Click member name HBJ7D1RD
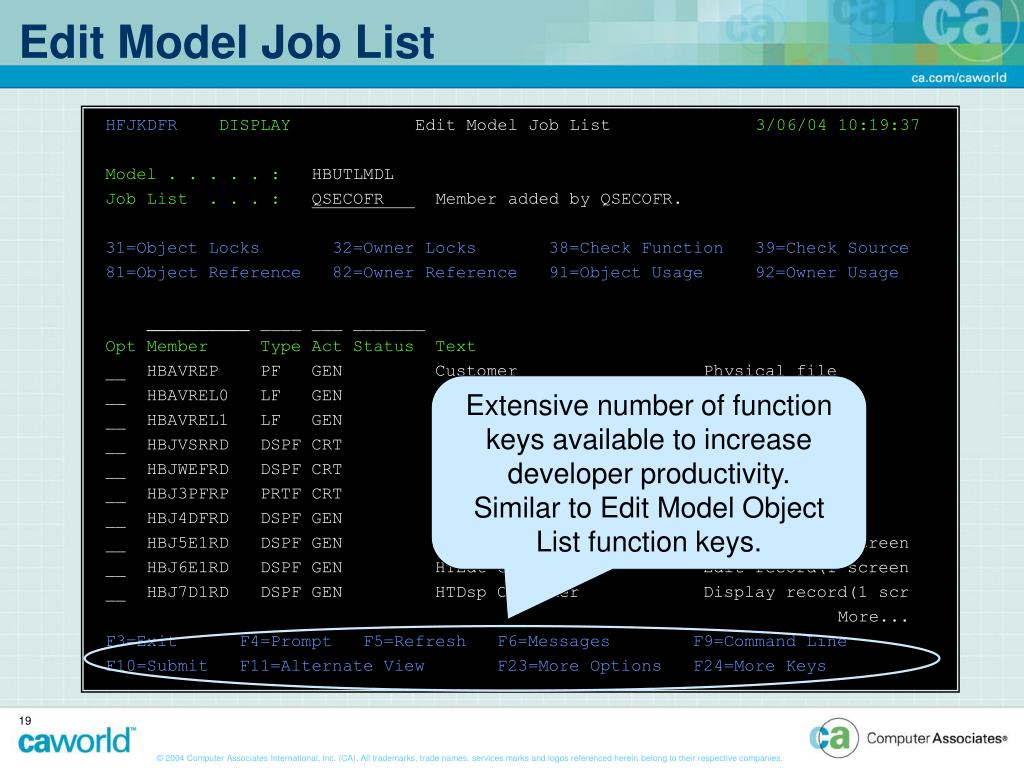1024x768 pixels. (187, 592)
